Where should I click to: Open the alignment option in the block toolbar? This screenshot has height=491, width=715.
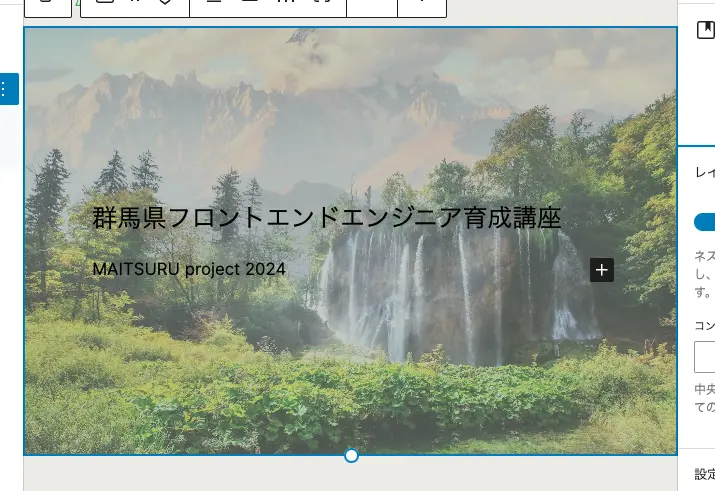click(x=212, y=4)
